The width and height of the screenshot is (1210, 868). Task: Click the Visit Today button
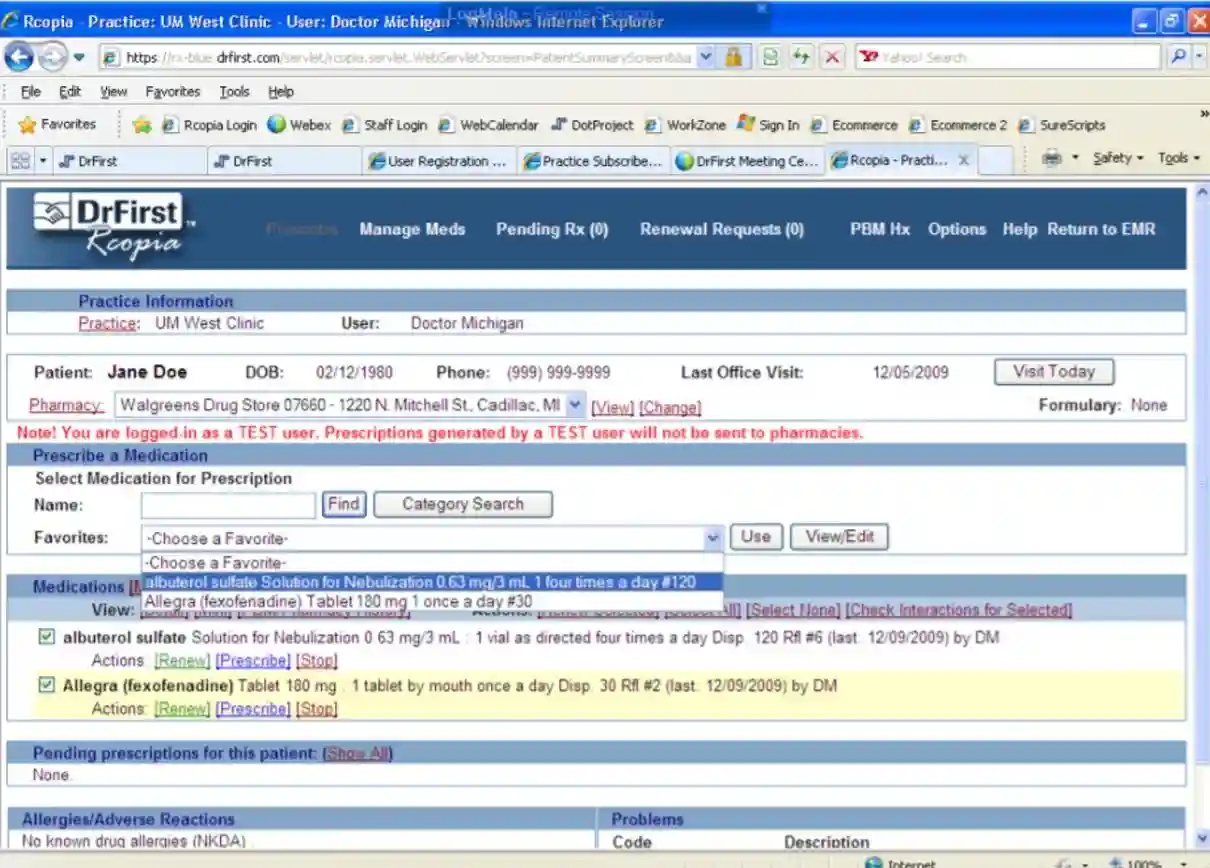pos(1053,371)
